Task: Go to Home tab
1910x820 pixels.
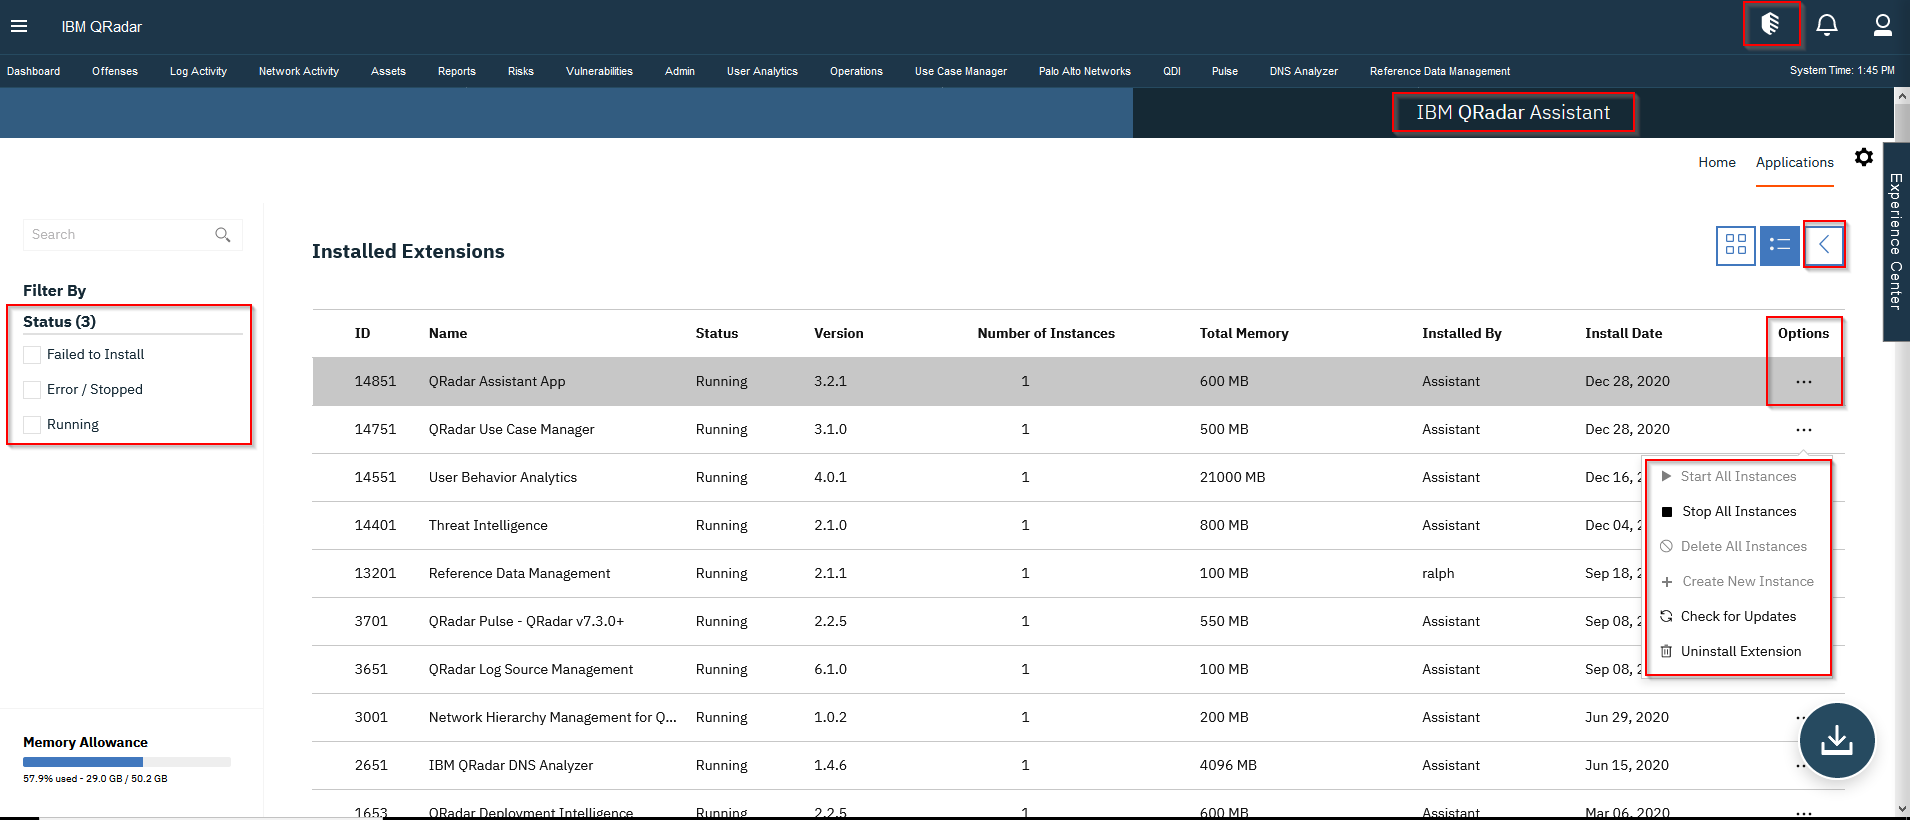Action: point(1717,162)
